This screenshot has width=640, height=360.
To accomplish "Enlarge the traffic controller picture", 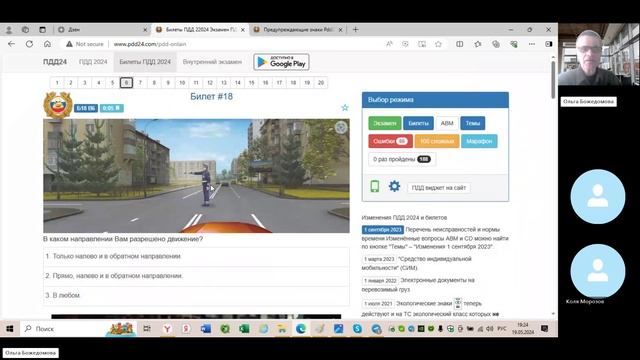I will point(196,176).
